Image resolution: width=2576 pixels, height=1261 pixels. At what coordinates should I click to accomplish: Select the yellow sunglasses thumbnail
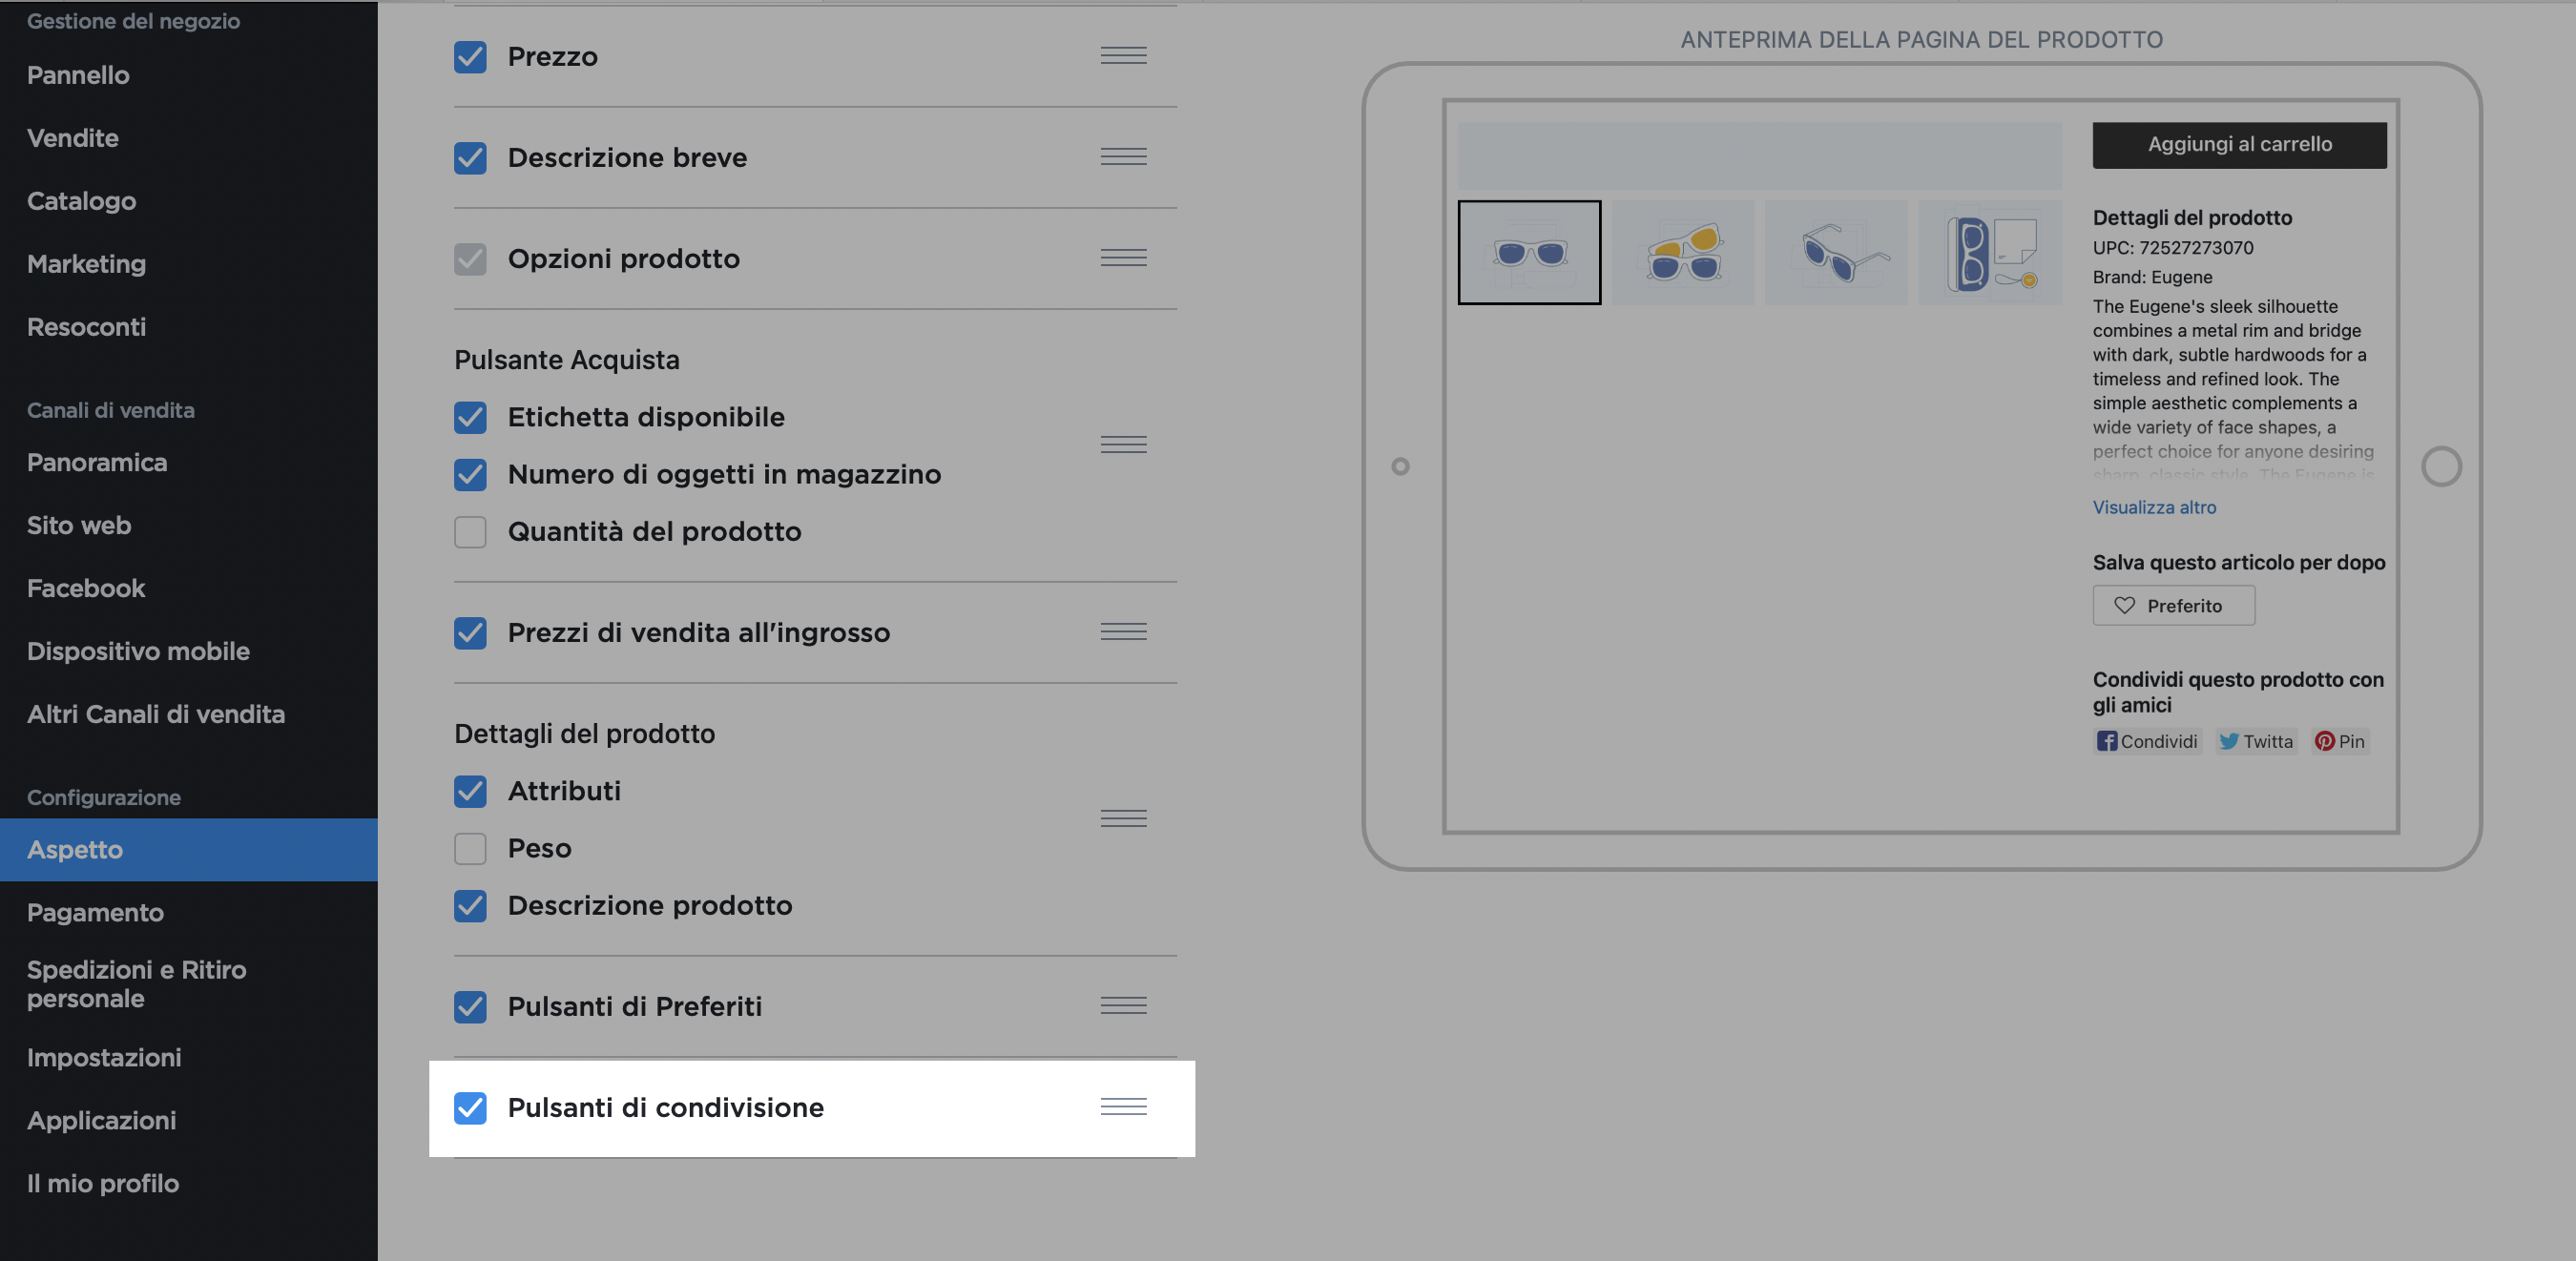click(1682, 252)
